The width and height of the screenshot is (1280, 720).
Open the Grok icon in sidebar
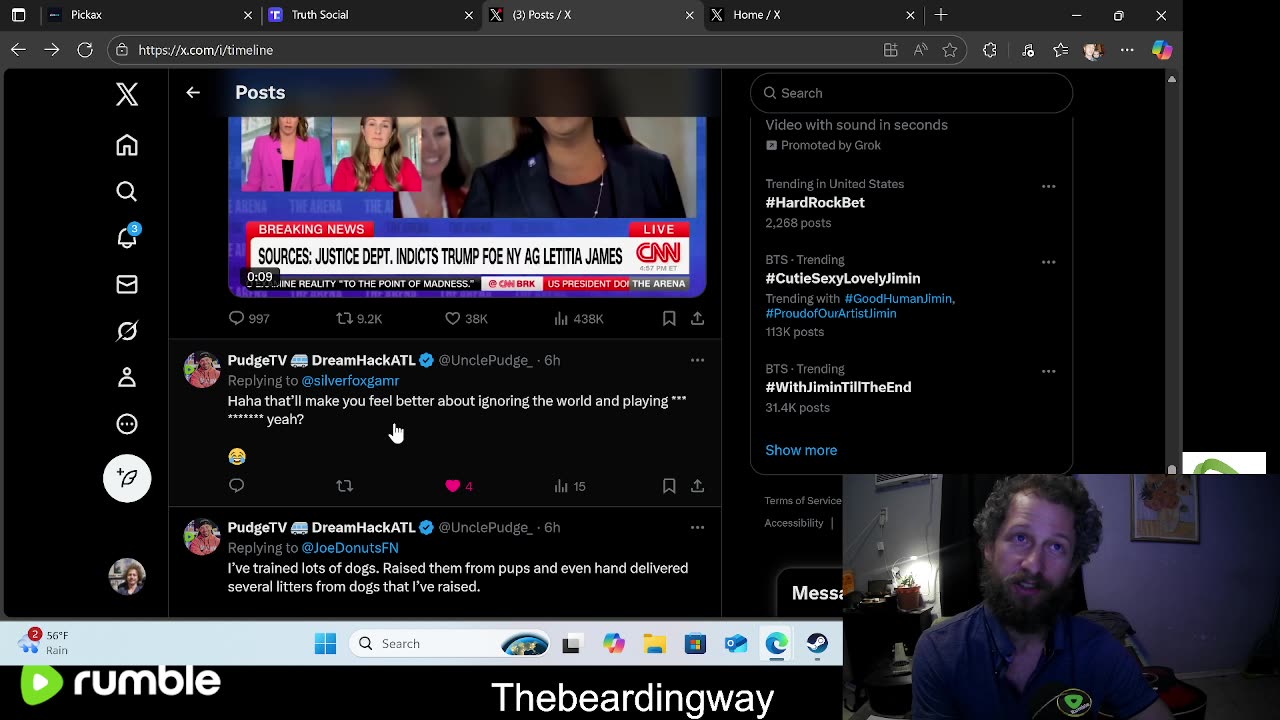pyautogui.click(x=127, y=331)
